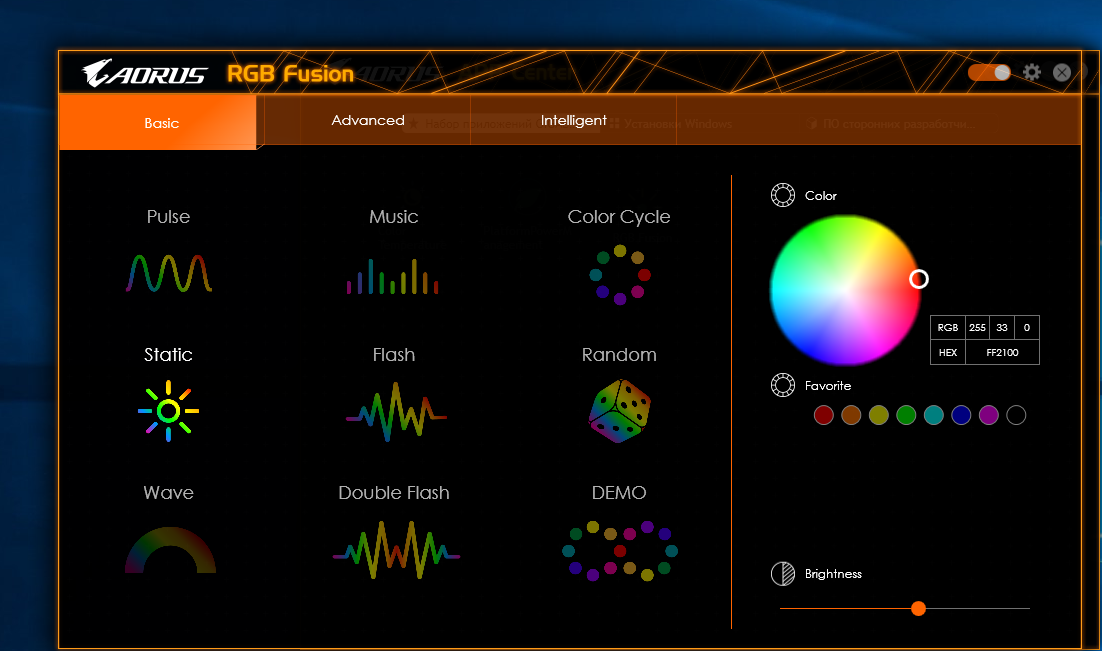1102x651 pixels.
Task: Click the DEMO label
Action: click(618, 492)
